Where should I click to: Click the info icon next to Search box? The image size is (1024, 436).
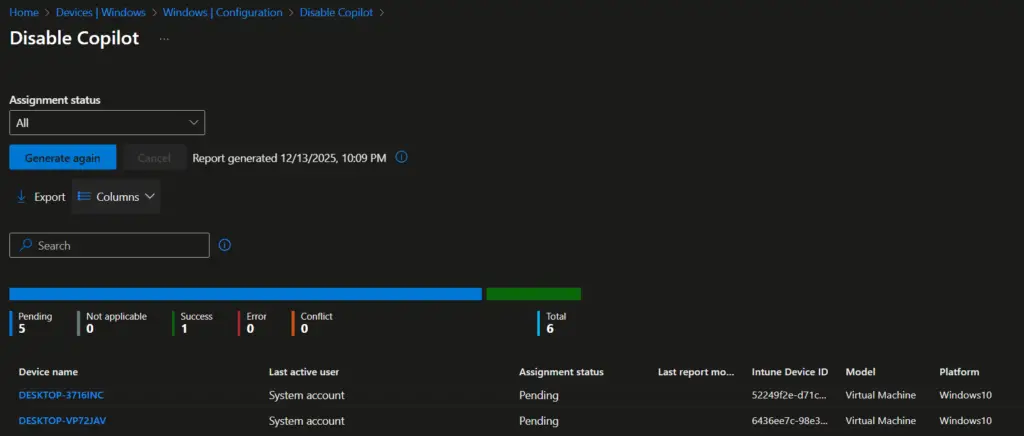tap(225, 245)
